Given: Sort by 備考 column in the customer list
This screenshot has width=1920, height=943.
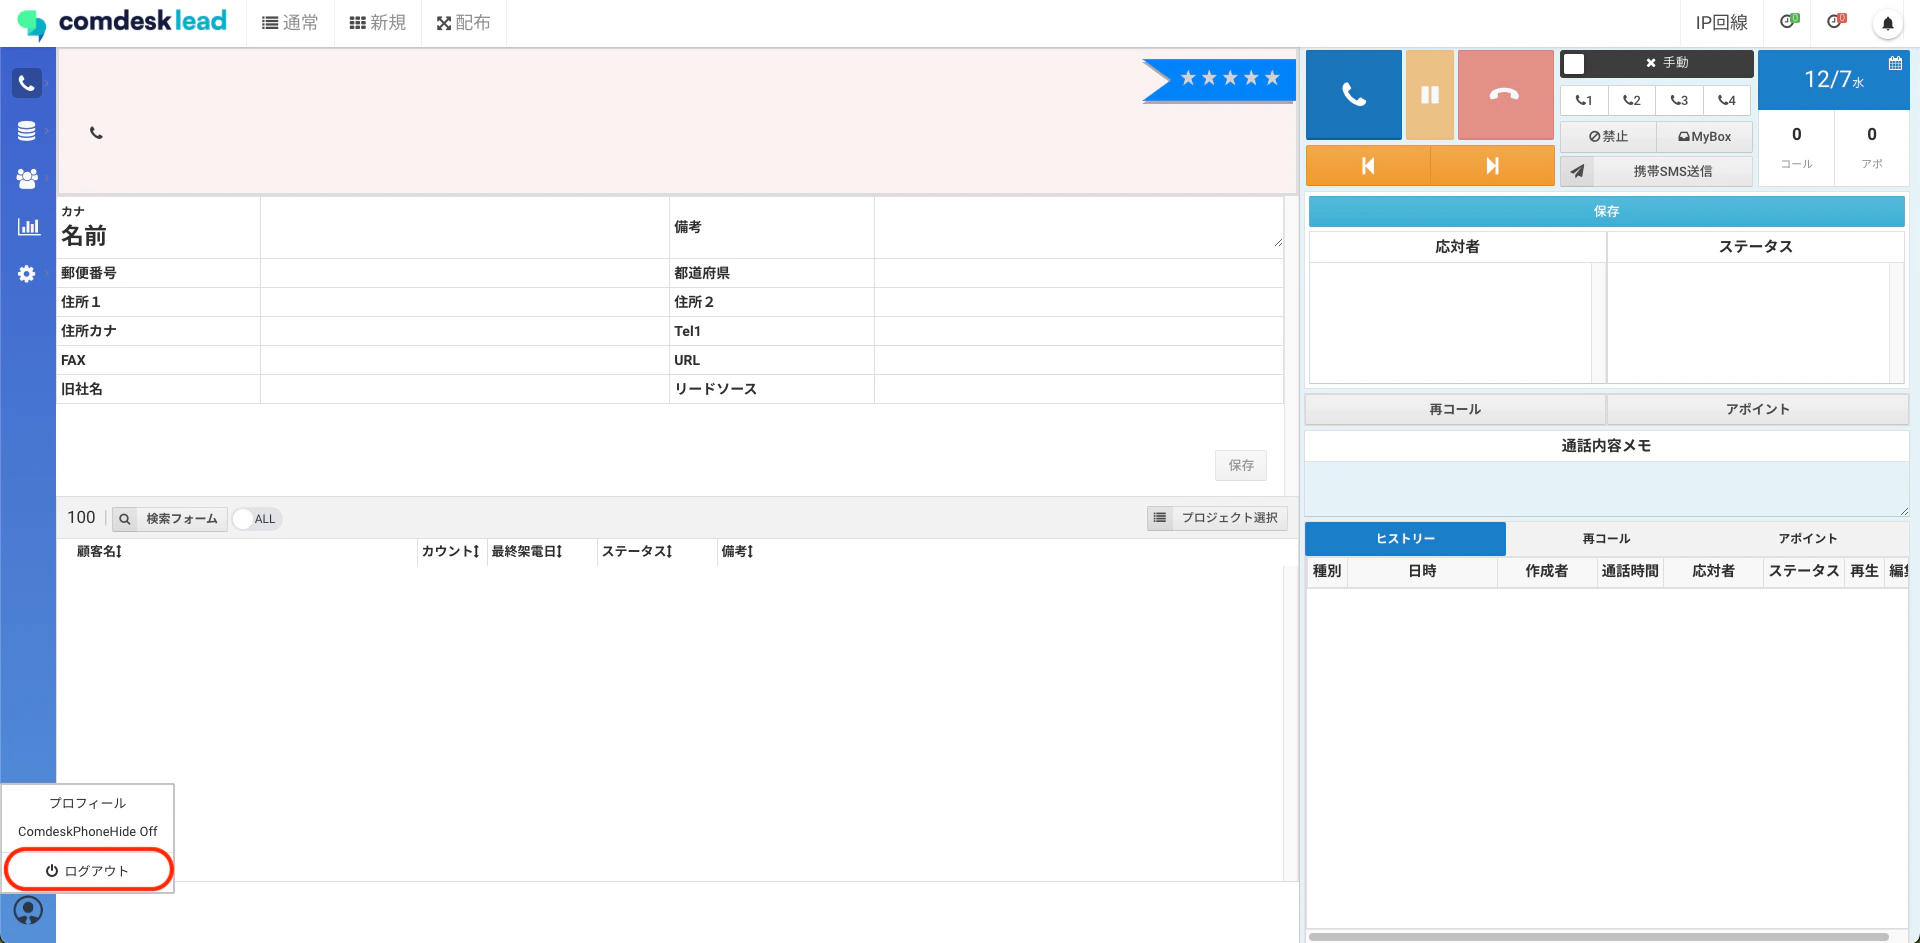Looking at the screenshot, I should [x=737, y=551].
